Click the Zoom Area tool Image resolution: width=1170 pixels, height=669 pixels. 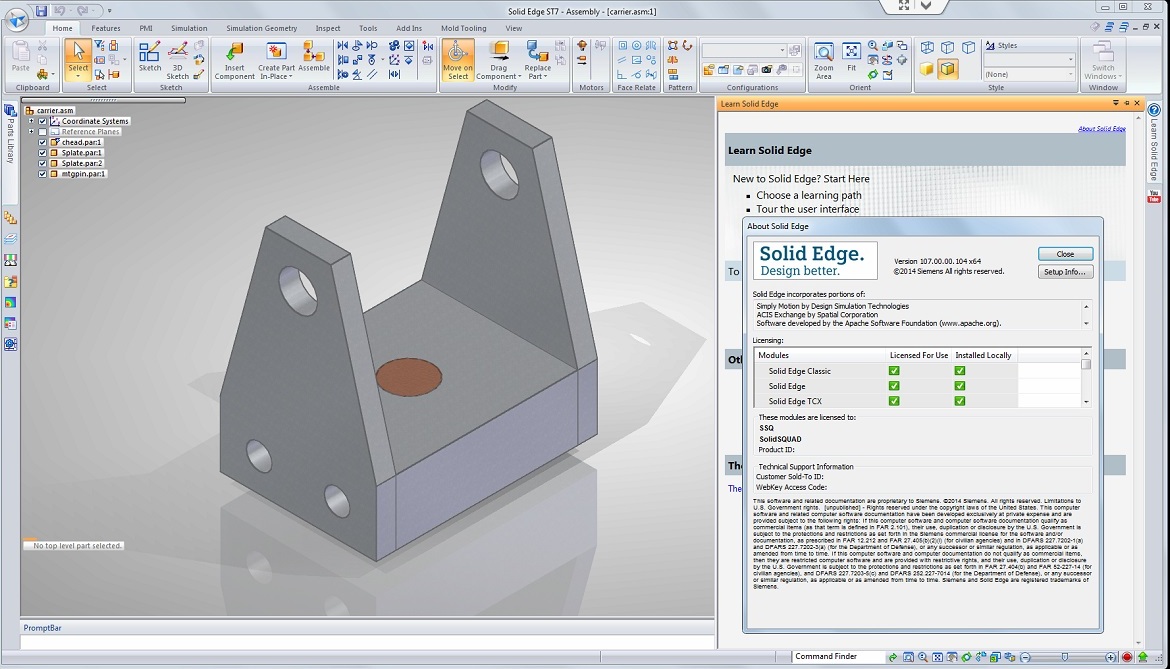[824, 60]
